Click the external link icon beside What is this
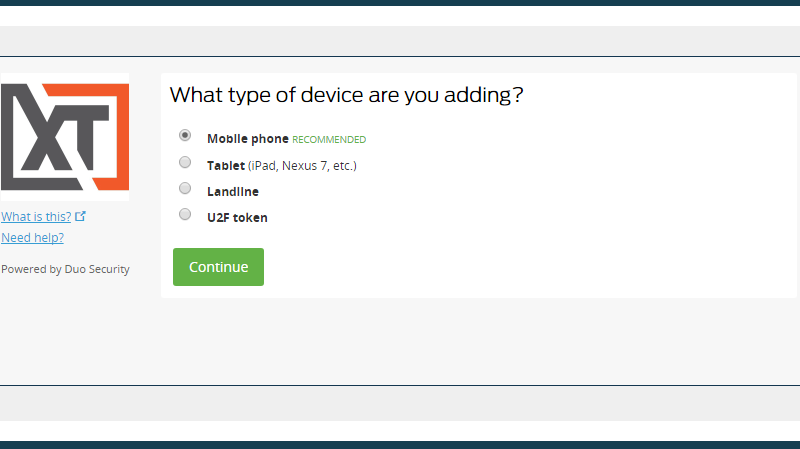Viewport: 800px width, 449px height. (81, 216)
